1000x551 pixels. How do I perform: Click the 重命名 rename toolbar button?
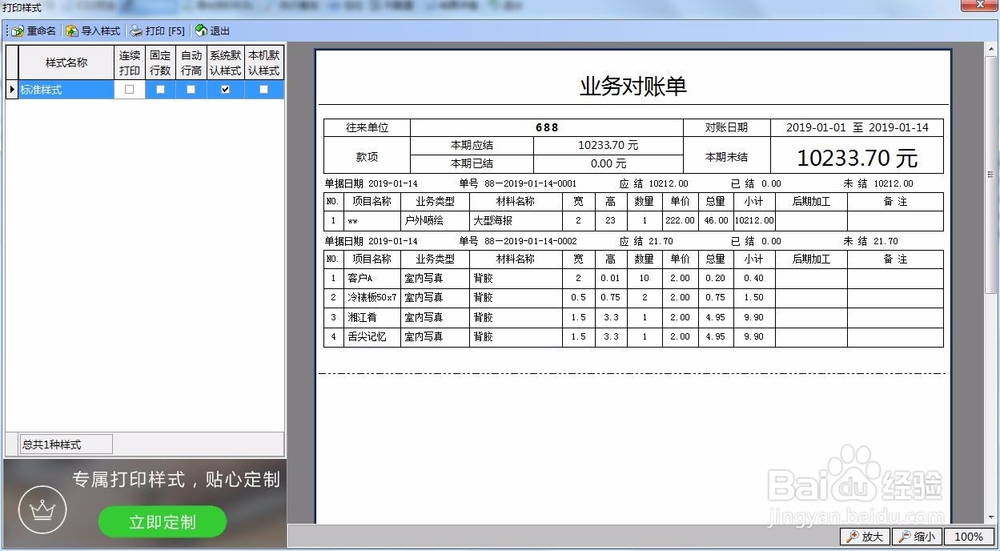coord(33,31)
